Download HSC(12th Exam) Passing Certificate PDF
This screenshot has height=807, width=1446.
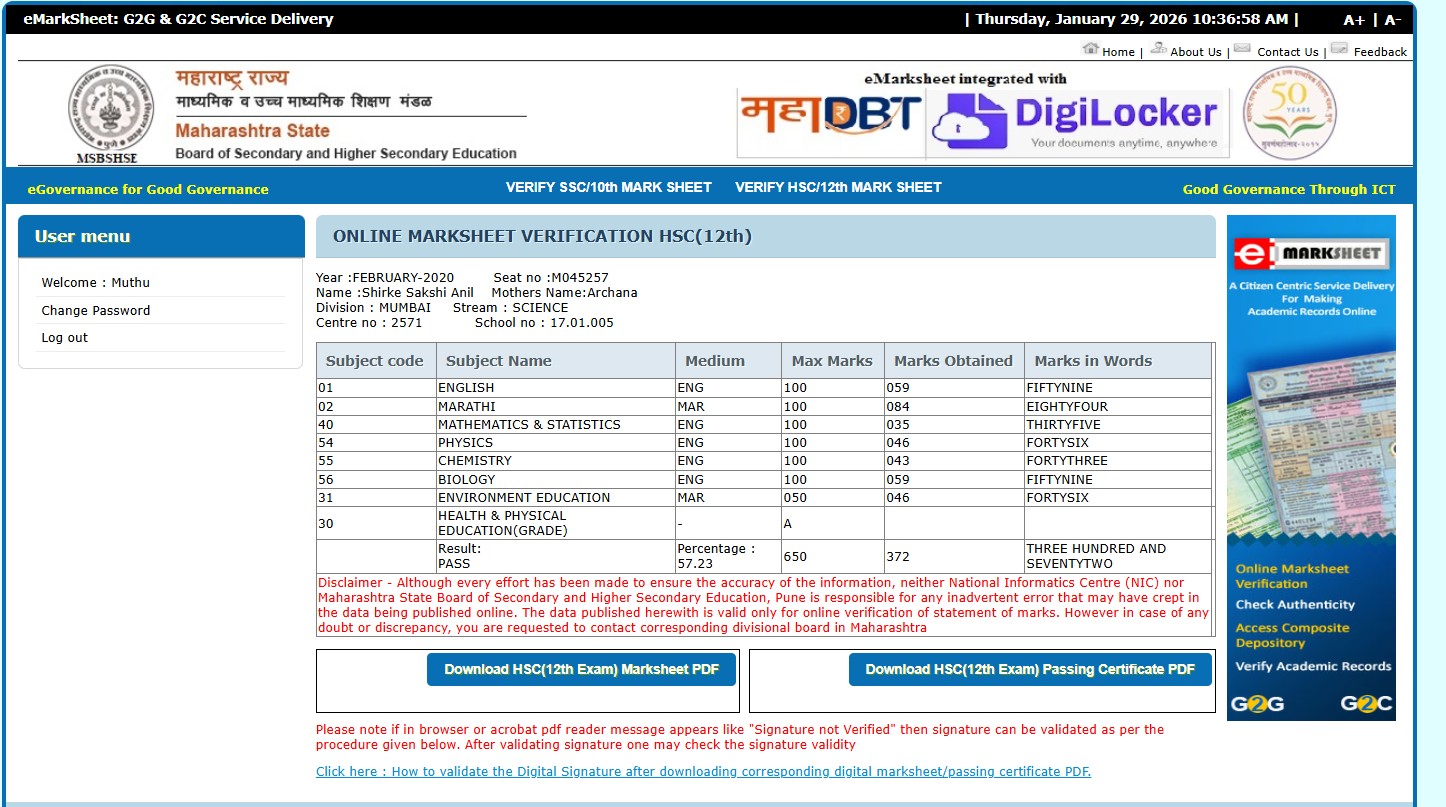coord(1029,669)
